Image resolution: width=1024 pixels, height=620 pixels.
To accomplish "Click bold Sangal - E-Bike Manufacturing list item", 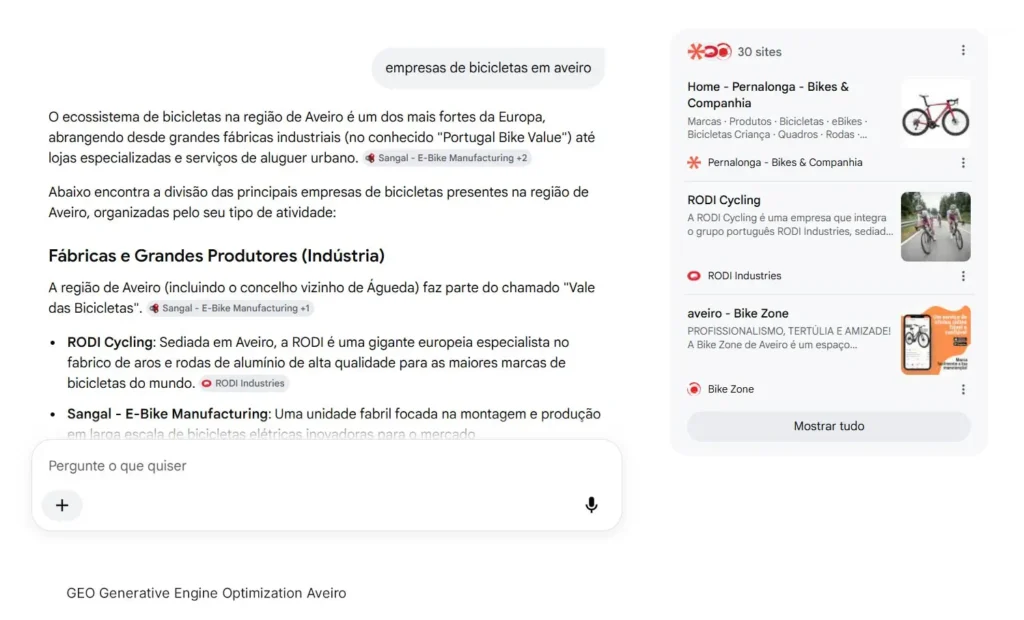I will [167, 414].
